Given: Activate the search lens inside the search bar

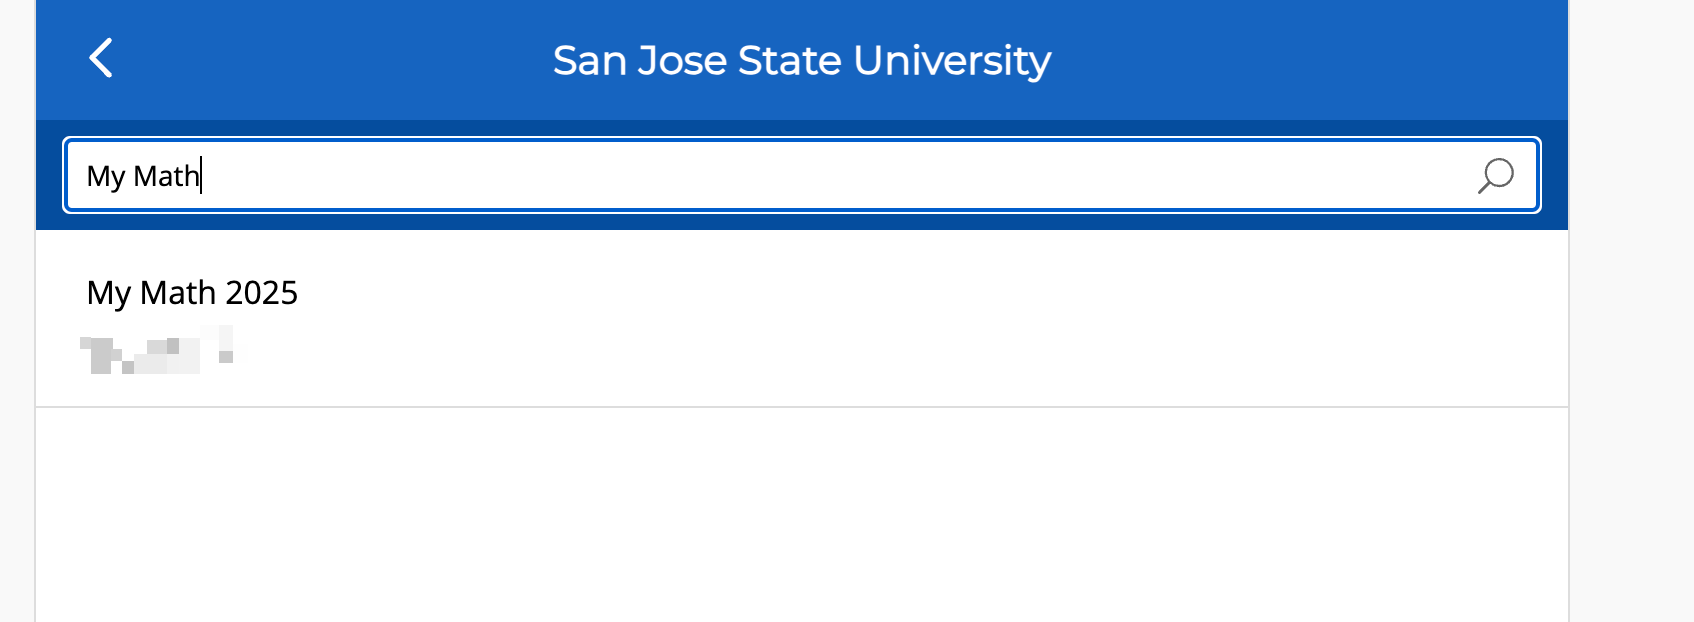Looking at the screenshot, I should pos(1493,176).
